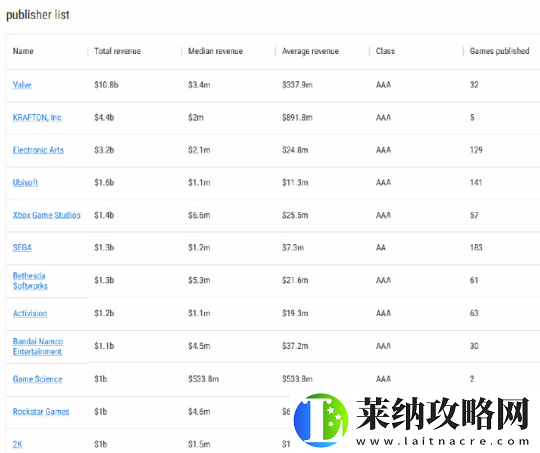This screenshot has height=453, width=540.
Task: Select Ubisoft's games published count 141
Action: coord(476,183)
